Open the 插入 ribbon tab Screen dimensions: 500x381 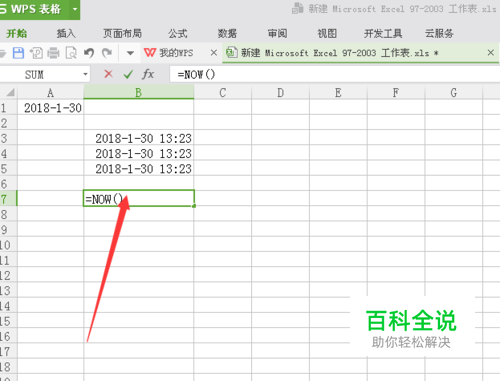[66, 33]
